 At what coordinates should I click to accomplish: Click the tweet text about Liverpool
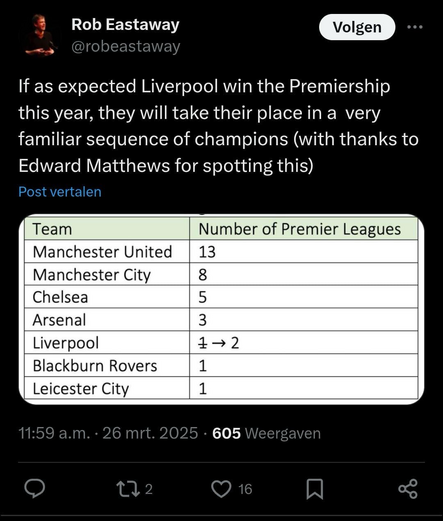point(218,126)
